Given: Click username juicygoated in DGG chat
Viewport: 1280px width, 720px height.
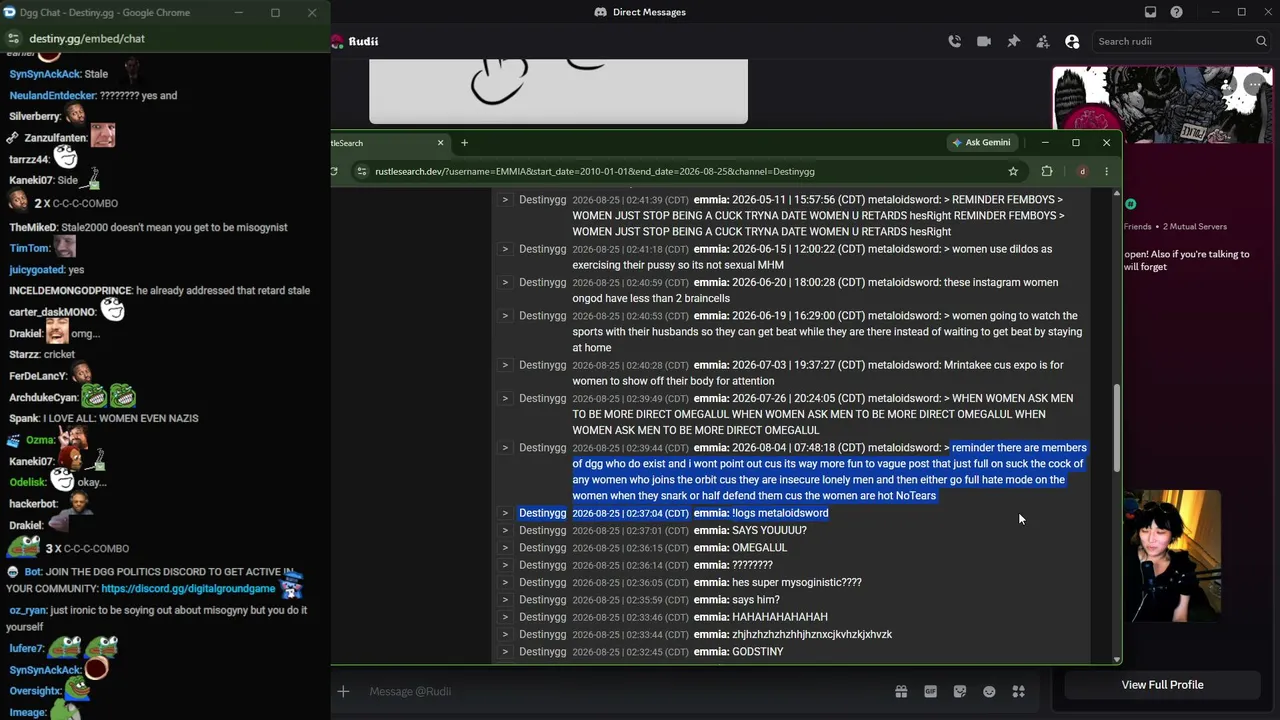Looking at the screenshot, I should [36, 269].
